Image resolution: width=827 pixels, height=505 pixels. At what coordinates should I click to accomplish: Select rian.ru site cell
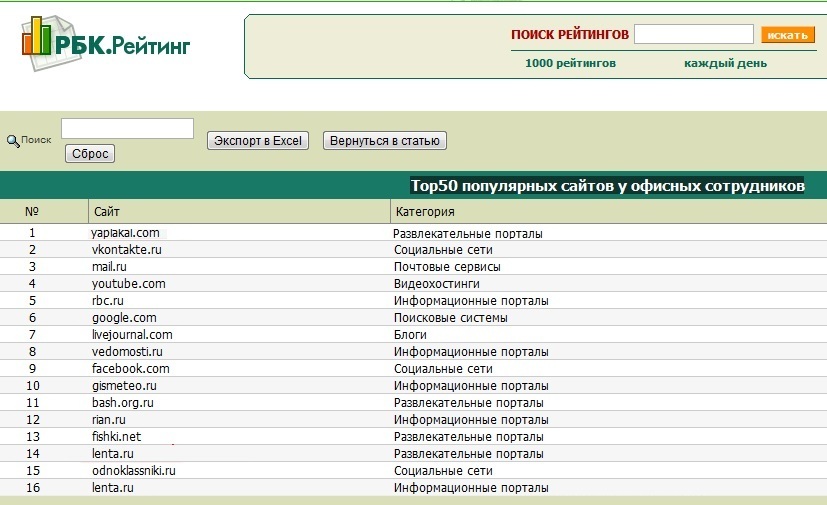coord(109,420)
